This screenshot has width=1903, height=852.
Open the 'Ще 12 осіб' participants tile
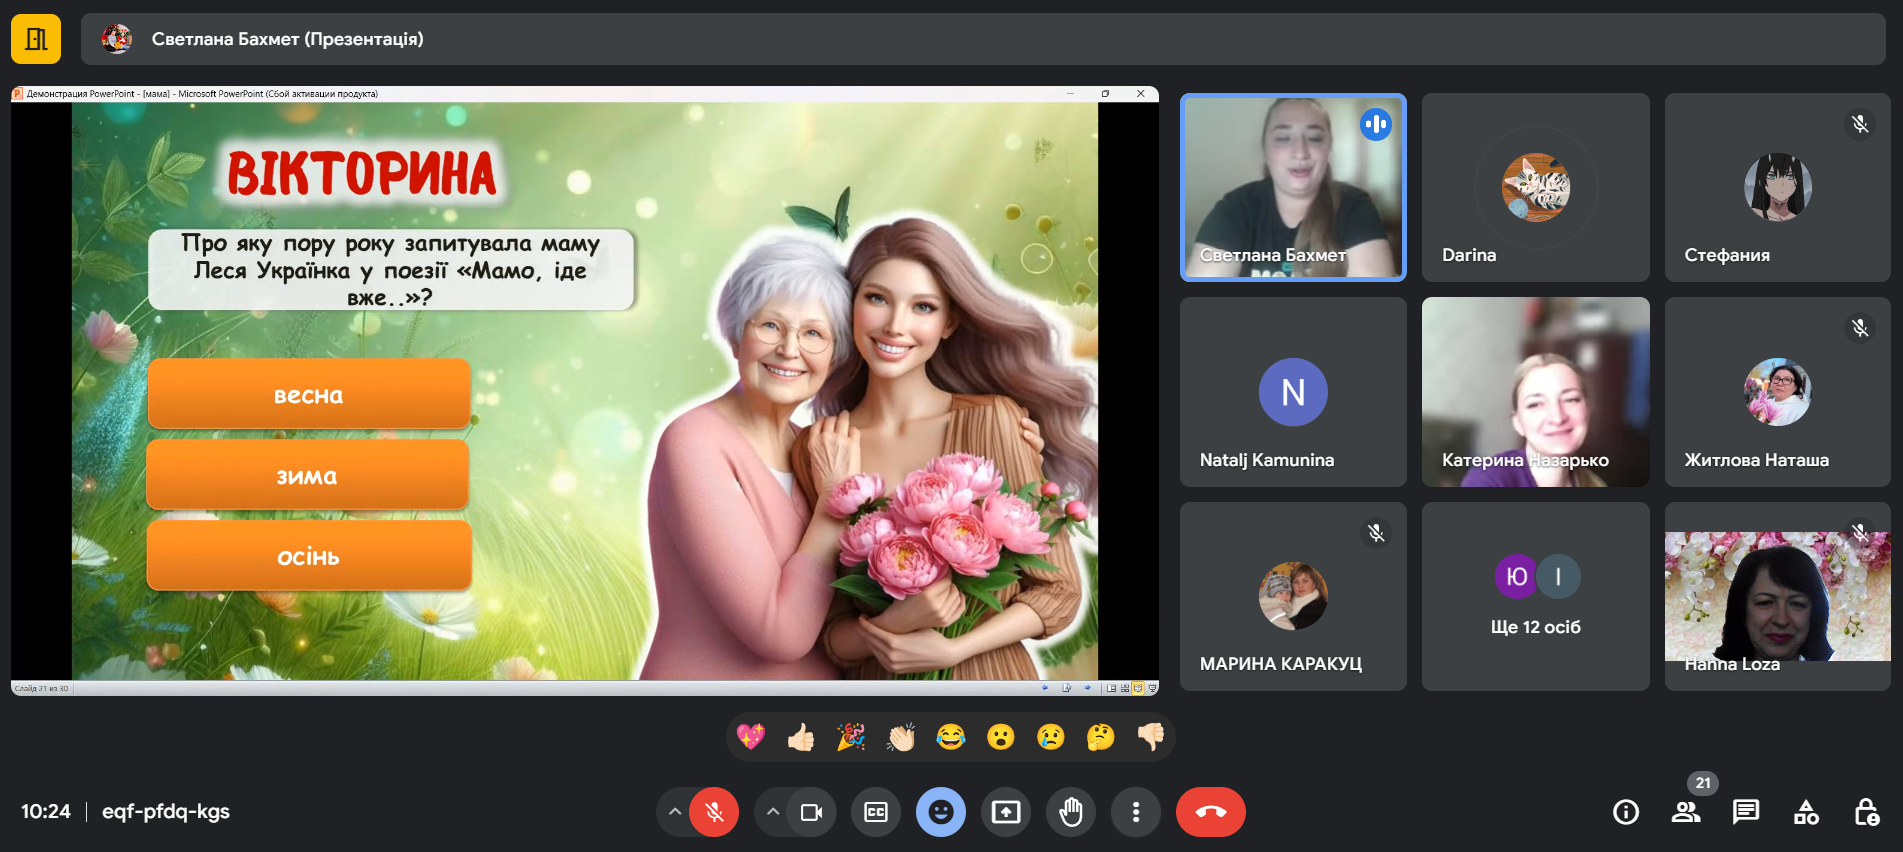coord(1535,597)
